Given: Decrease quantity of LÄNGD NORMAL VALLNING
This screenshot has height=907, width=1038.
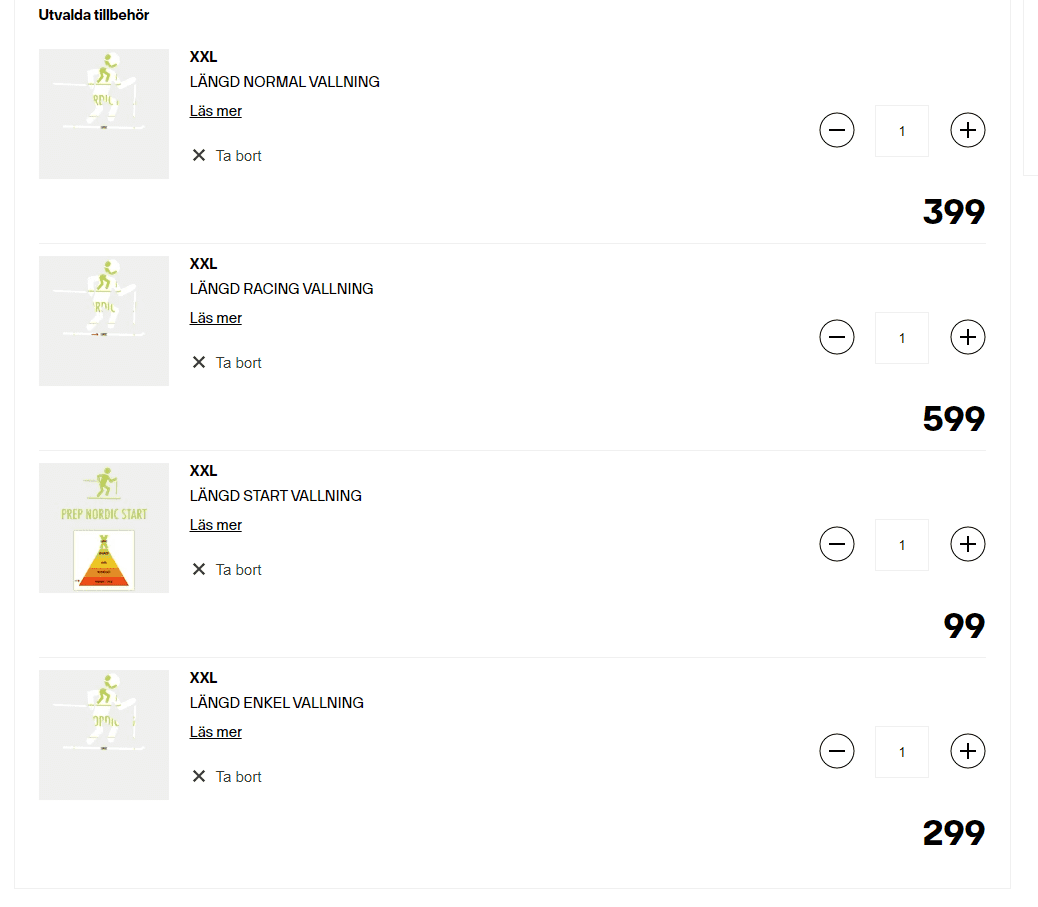Looking at the screenshot, I should click(837, 130).
